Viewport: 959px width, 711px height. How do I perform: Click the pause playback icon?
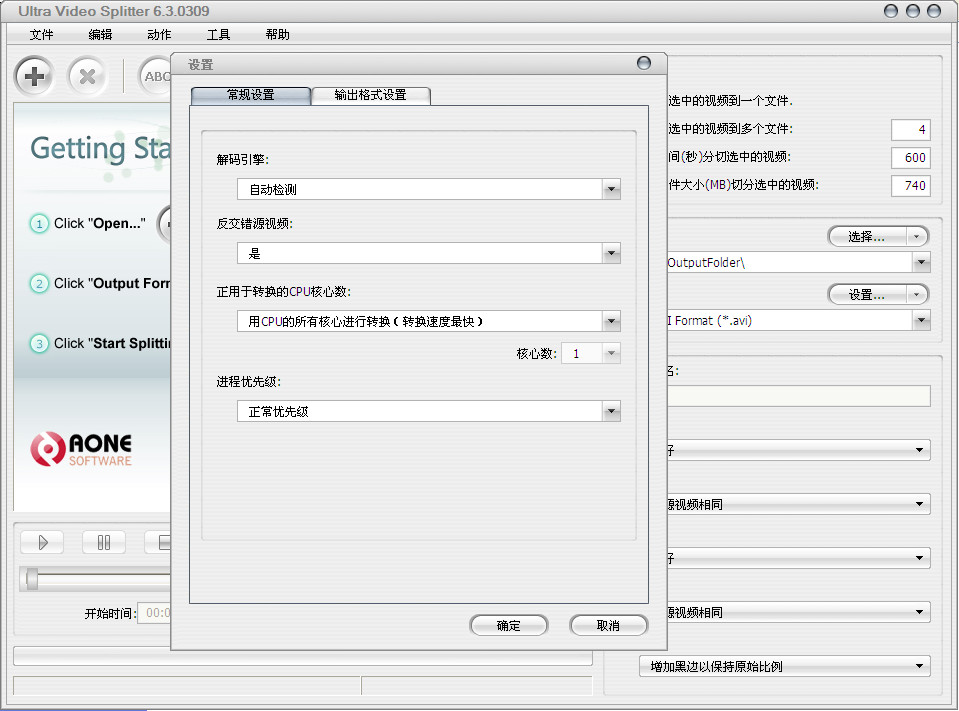coord(104,542)
